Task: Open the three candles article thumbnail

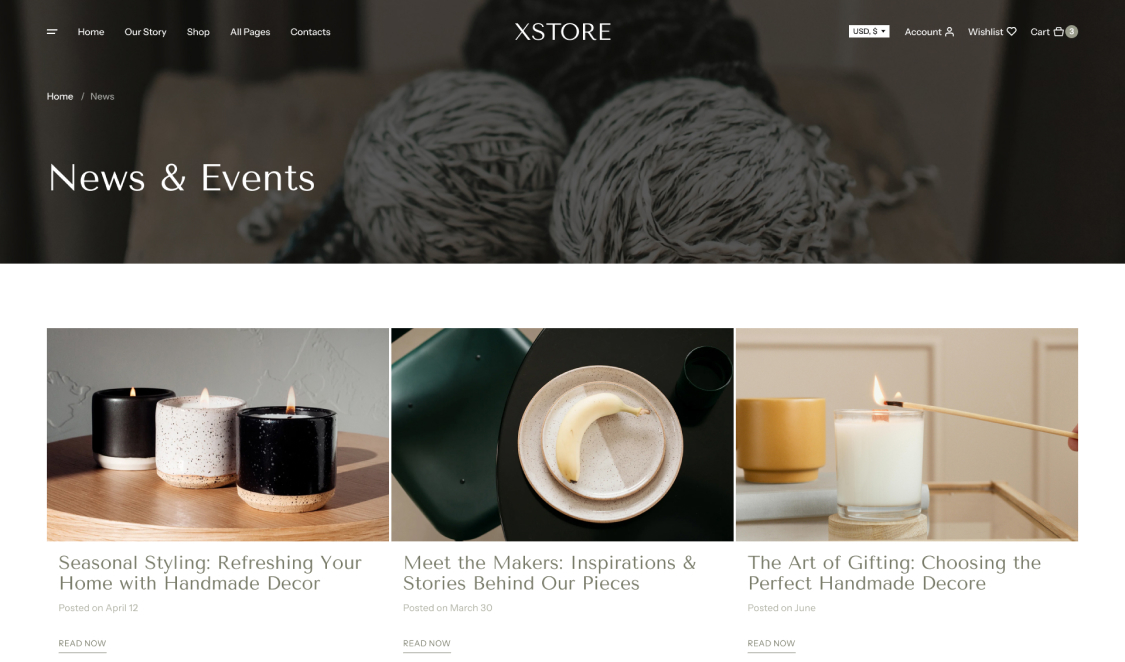Action: pyautogui.click(x=218, y=435)
